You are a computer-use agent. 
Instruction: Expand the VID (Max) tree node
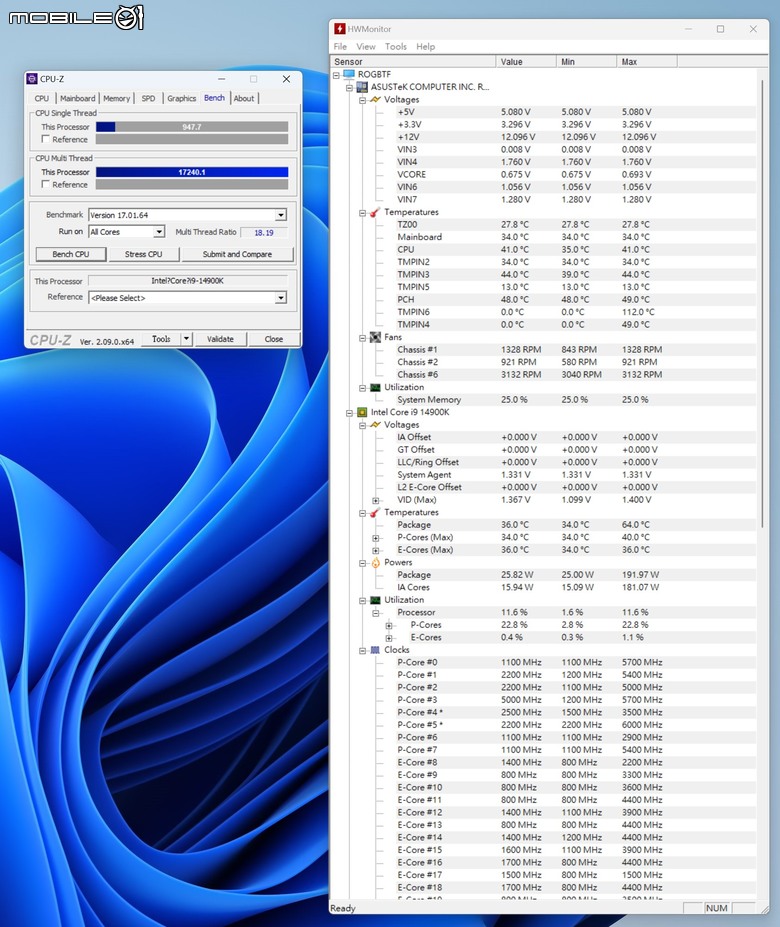(x=376, y=500)
